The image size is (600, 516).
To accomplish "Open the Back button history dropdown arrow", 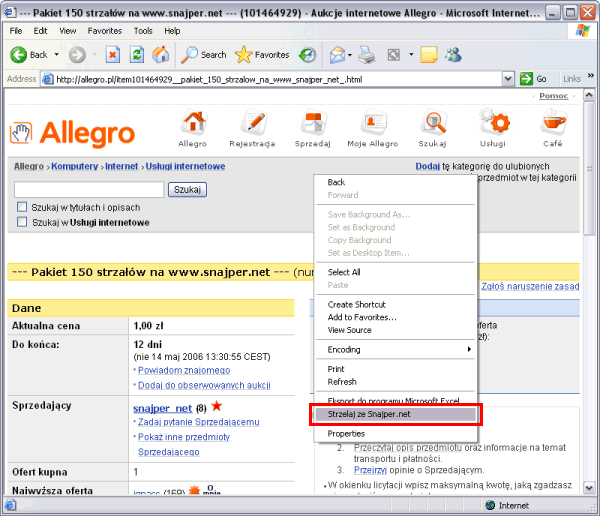I will click(57, 55).
